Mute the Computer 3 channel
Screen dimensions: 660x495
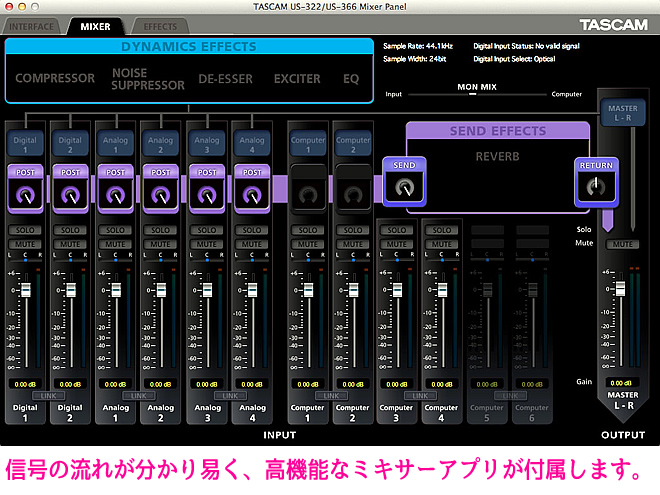[397, 244]
